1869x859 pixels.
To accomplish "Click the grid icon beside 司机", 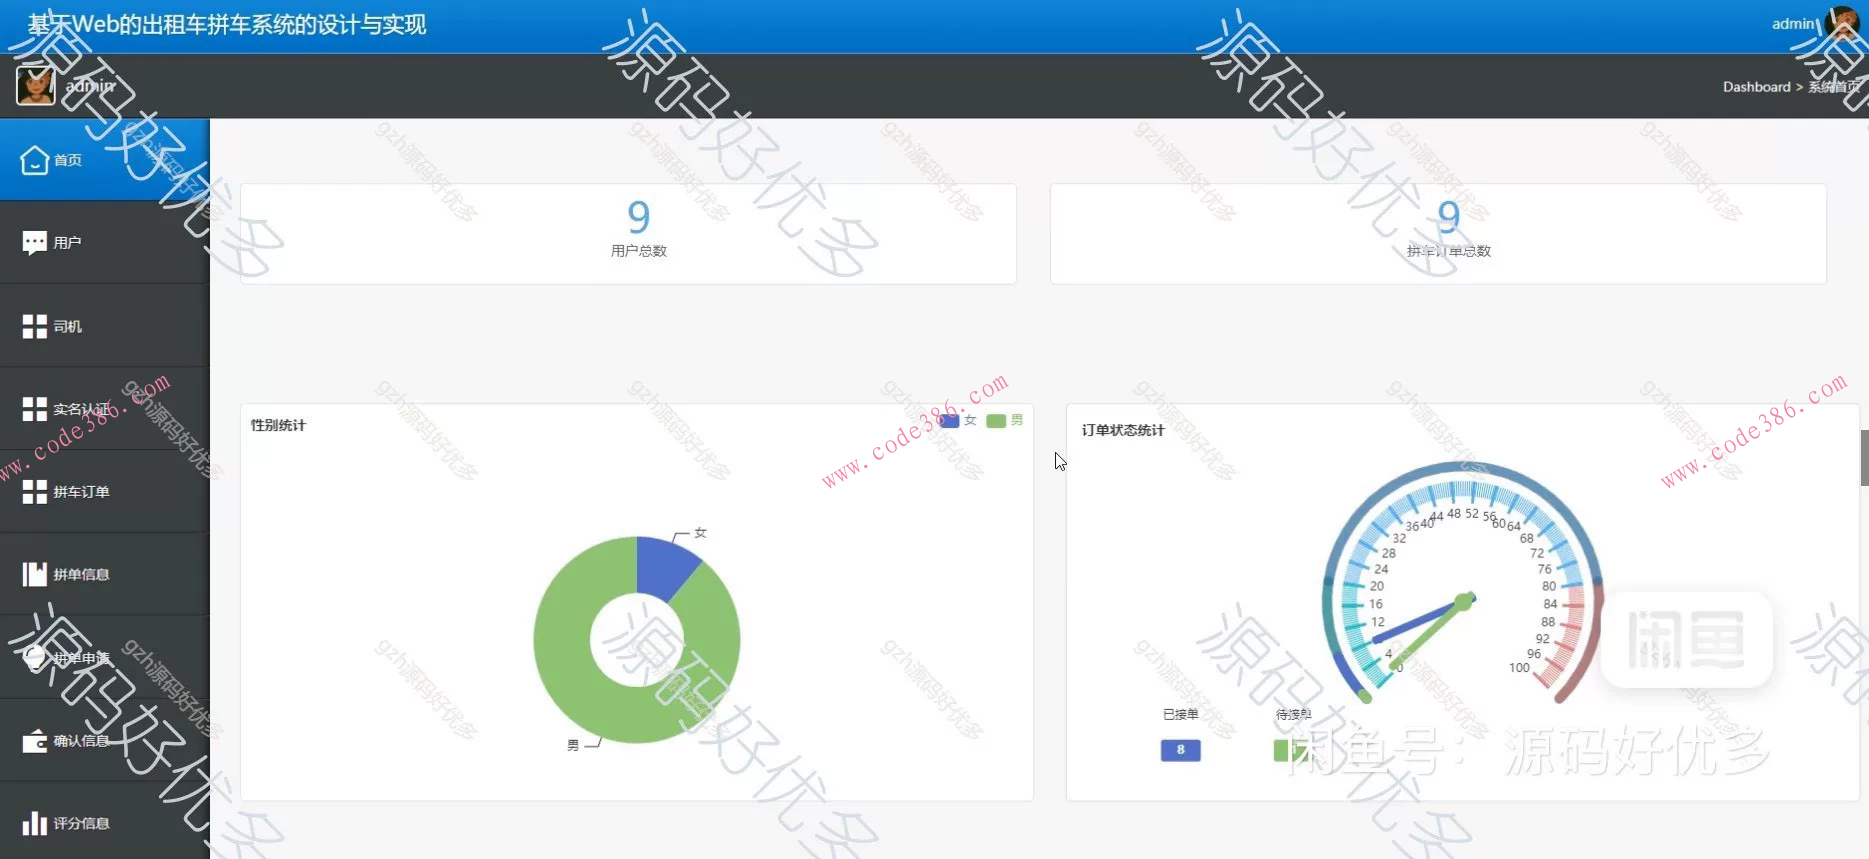I will [35, 326].
